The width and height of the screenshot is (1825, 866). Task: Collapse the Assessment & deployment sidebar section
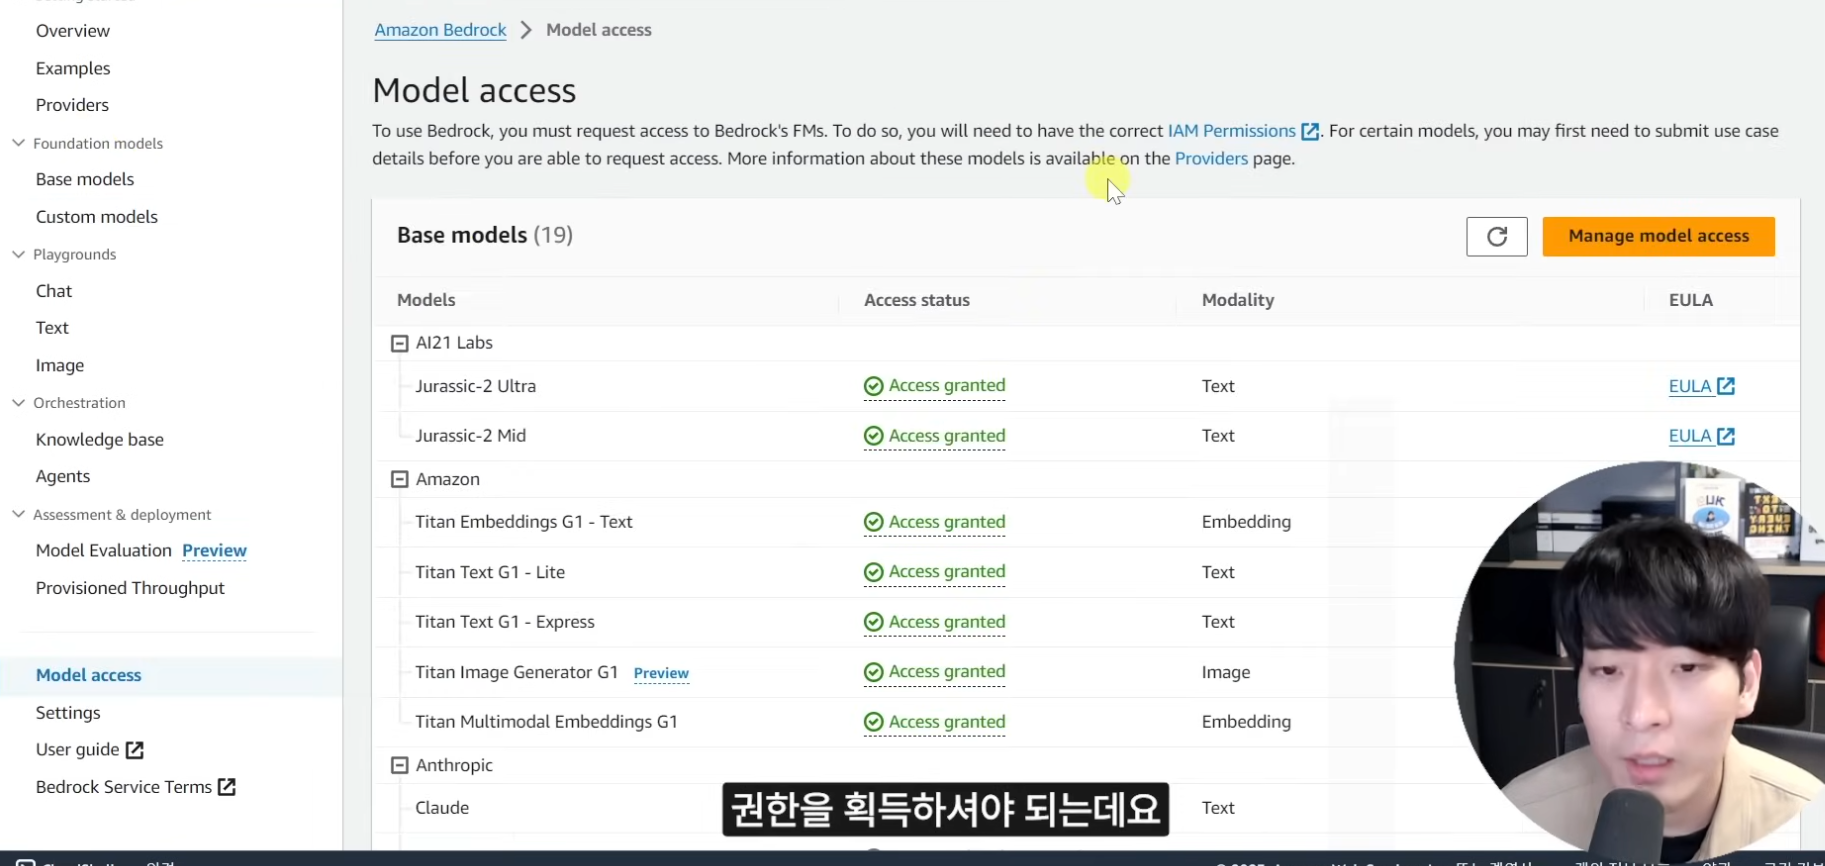(18, 514)
